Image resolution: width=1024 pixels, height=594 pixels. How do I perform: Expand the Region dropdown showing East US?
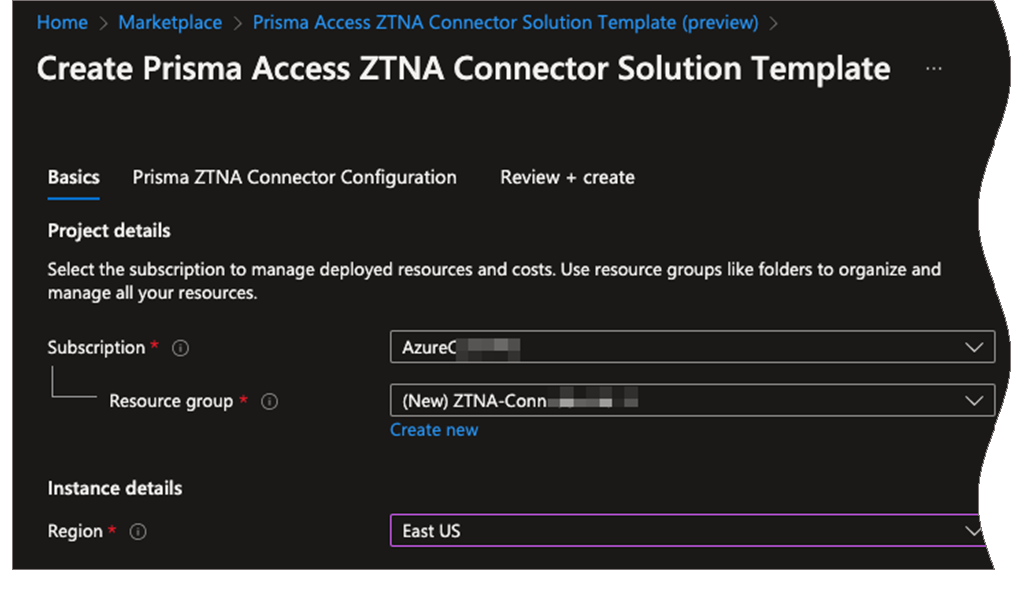[688, 531]
